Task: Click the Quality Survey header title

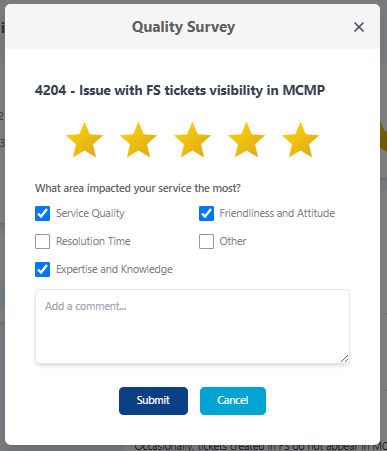Action: [183, 27]
